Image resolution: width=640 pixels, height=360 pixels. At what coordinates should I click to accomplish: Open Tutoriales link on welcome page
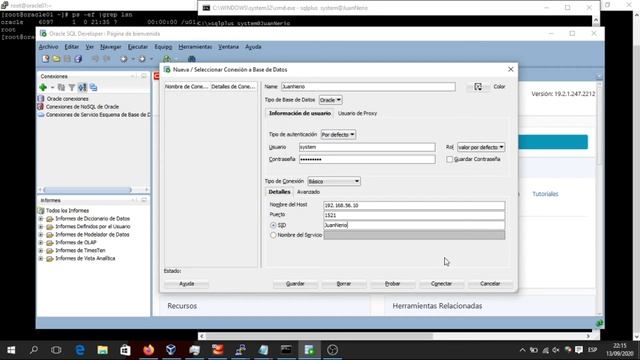pos(545,194)
